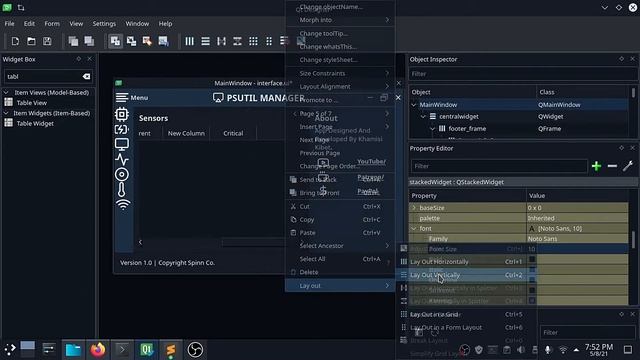Select the disk icon in form sidebar
640x360 pixels.
(x=122, y=174)
